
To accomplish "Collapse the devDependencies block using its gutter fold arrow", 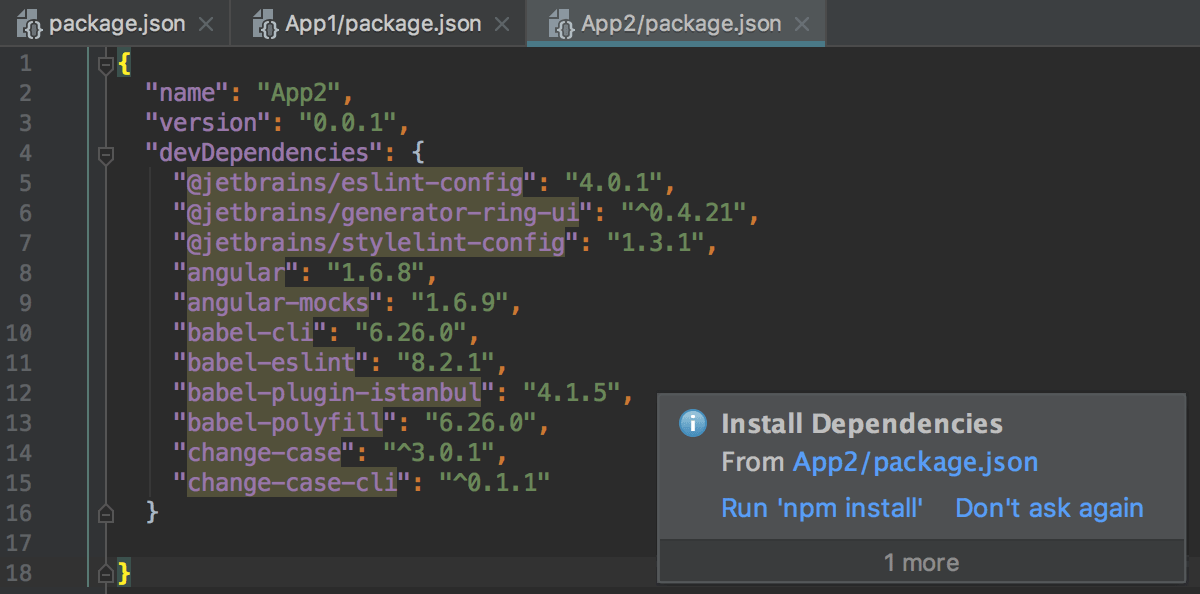I will [x=104, y=152].
